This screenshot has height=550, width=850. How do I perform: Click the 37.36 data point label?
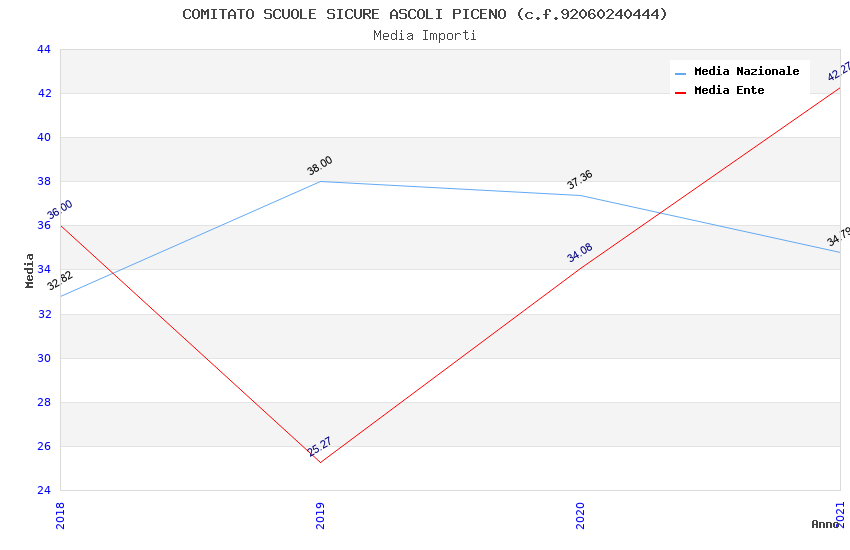click(580, 180)
